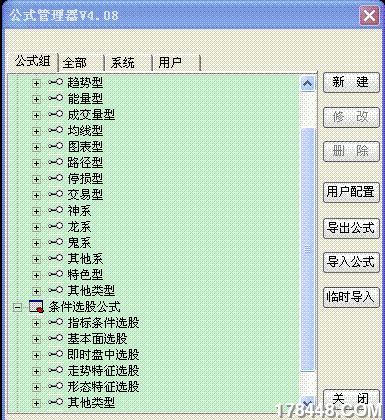Expand the 特色型 tree node
The height and width of the screenshot is (420, 385).
click(x=36, y=275)
